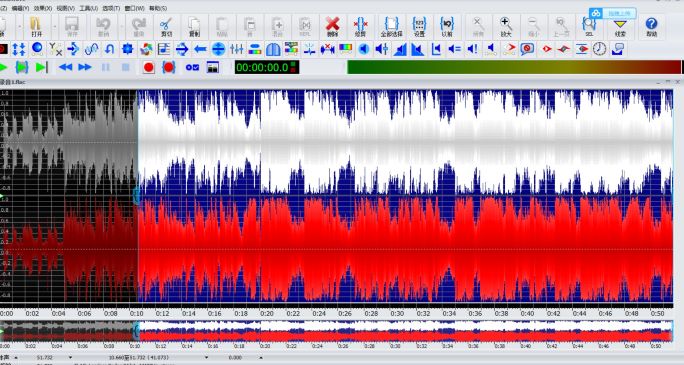This screenshot has height=365, width=684.
Task: Click the red X Delete icon
Action: coord(332,27)
